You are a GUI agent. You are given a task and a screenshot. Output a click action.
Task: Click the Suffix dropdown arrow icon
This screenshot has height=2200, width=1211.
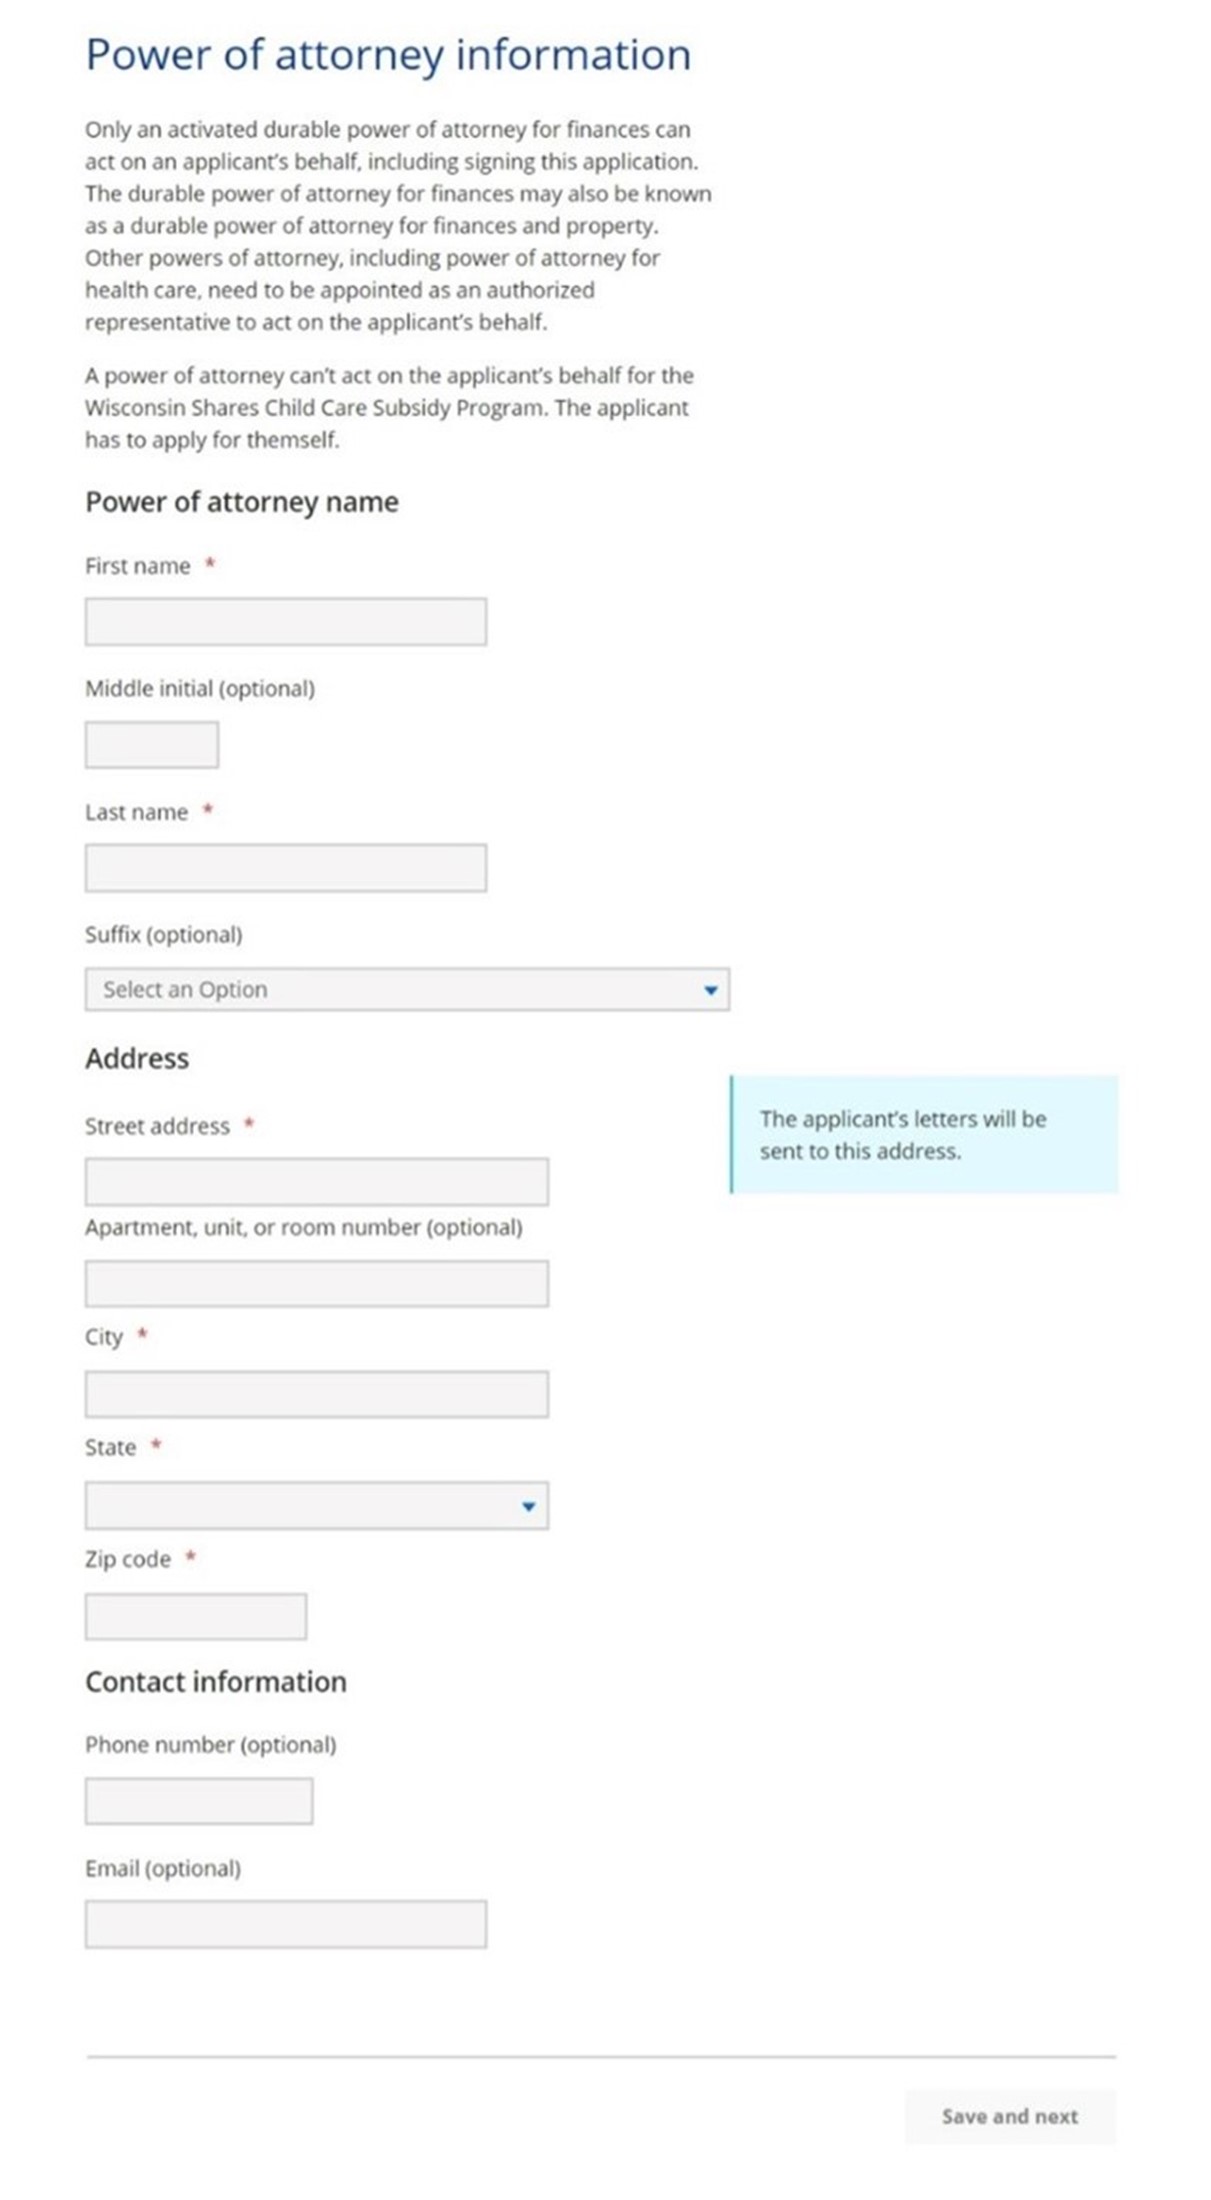(711, 990)
